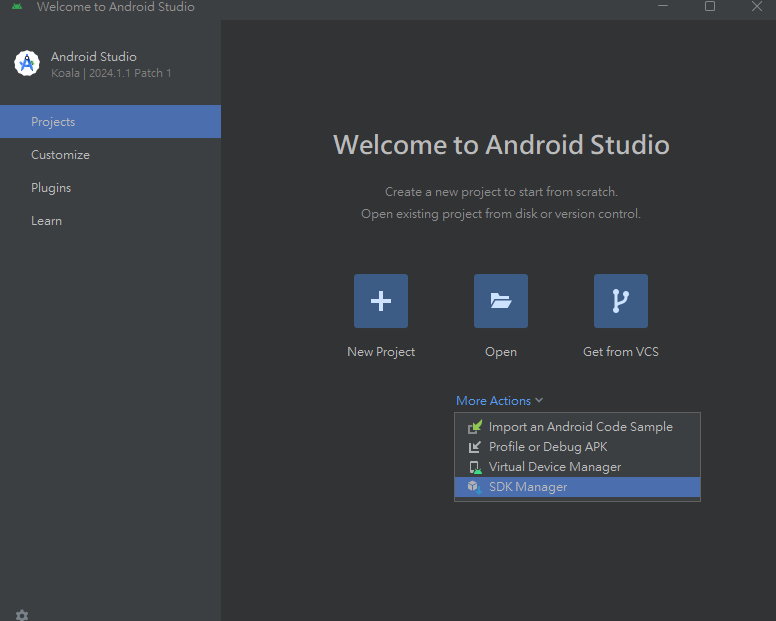This screenshot has width=776, height=621.
Task: Choose Profile or Debug APK
Action: [577, 447]
